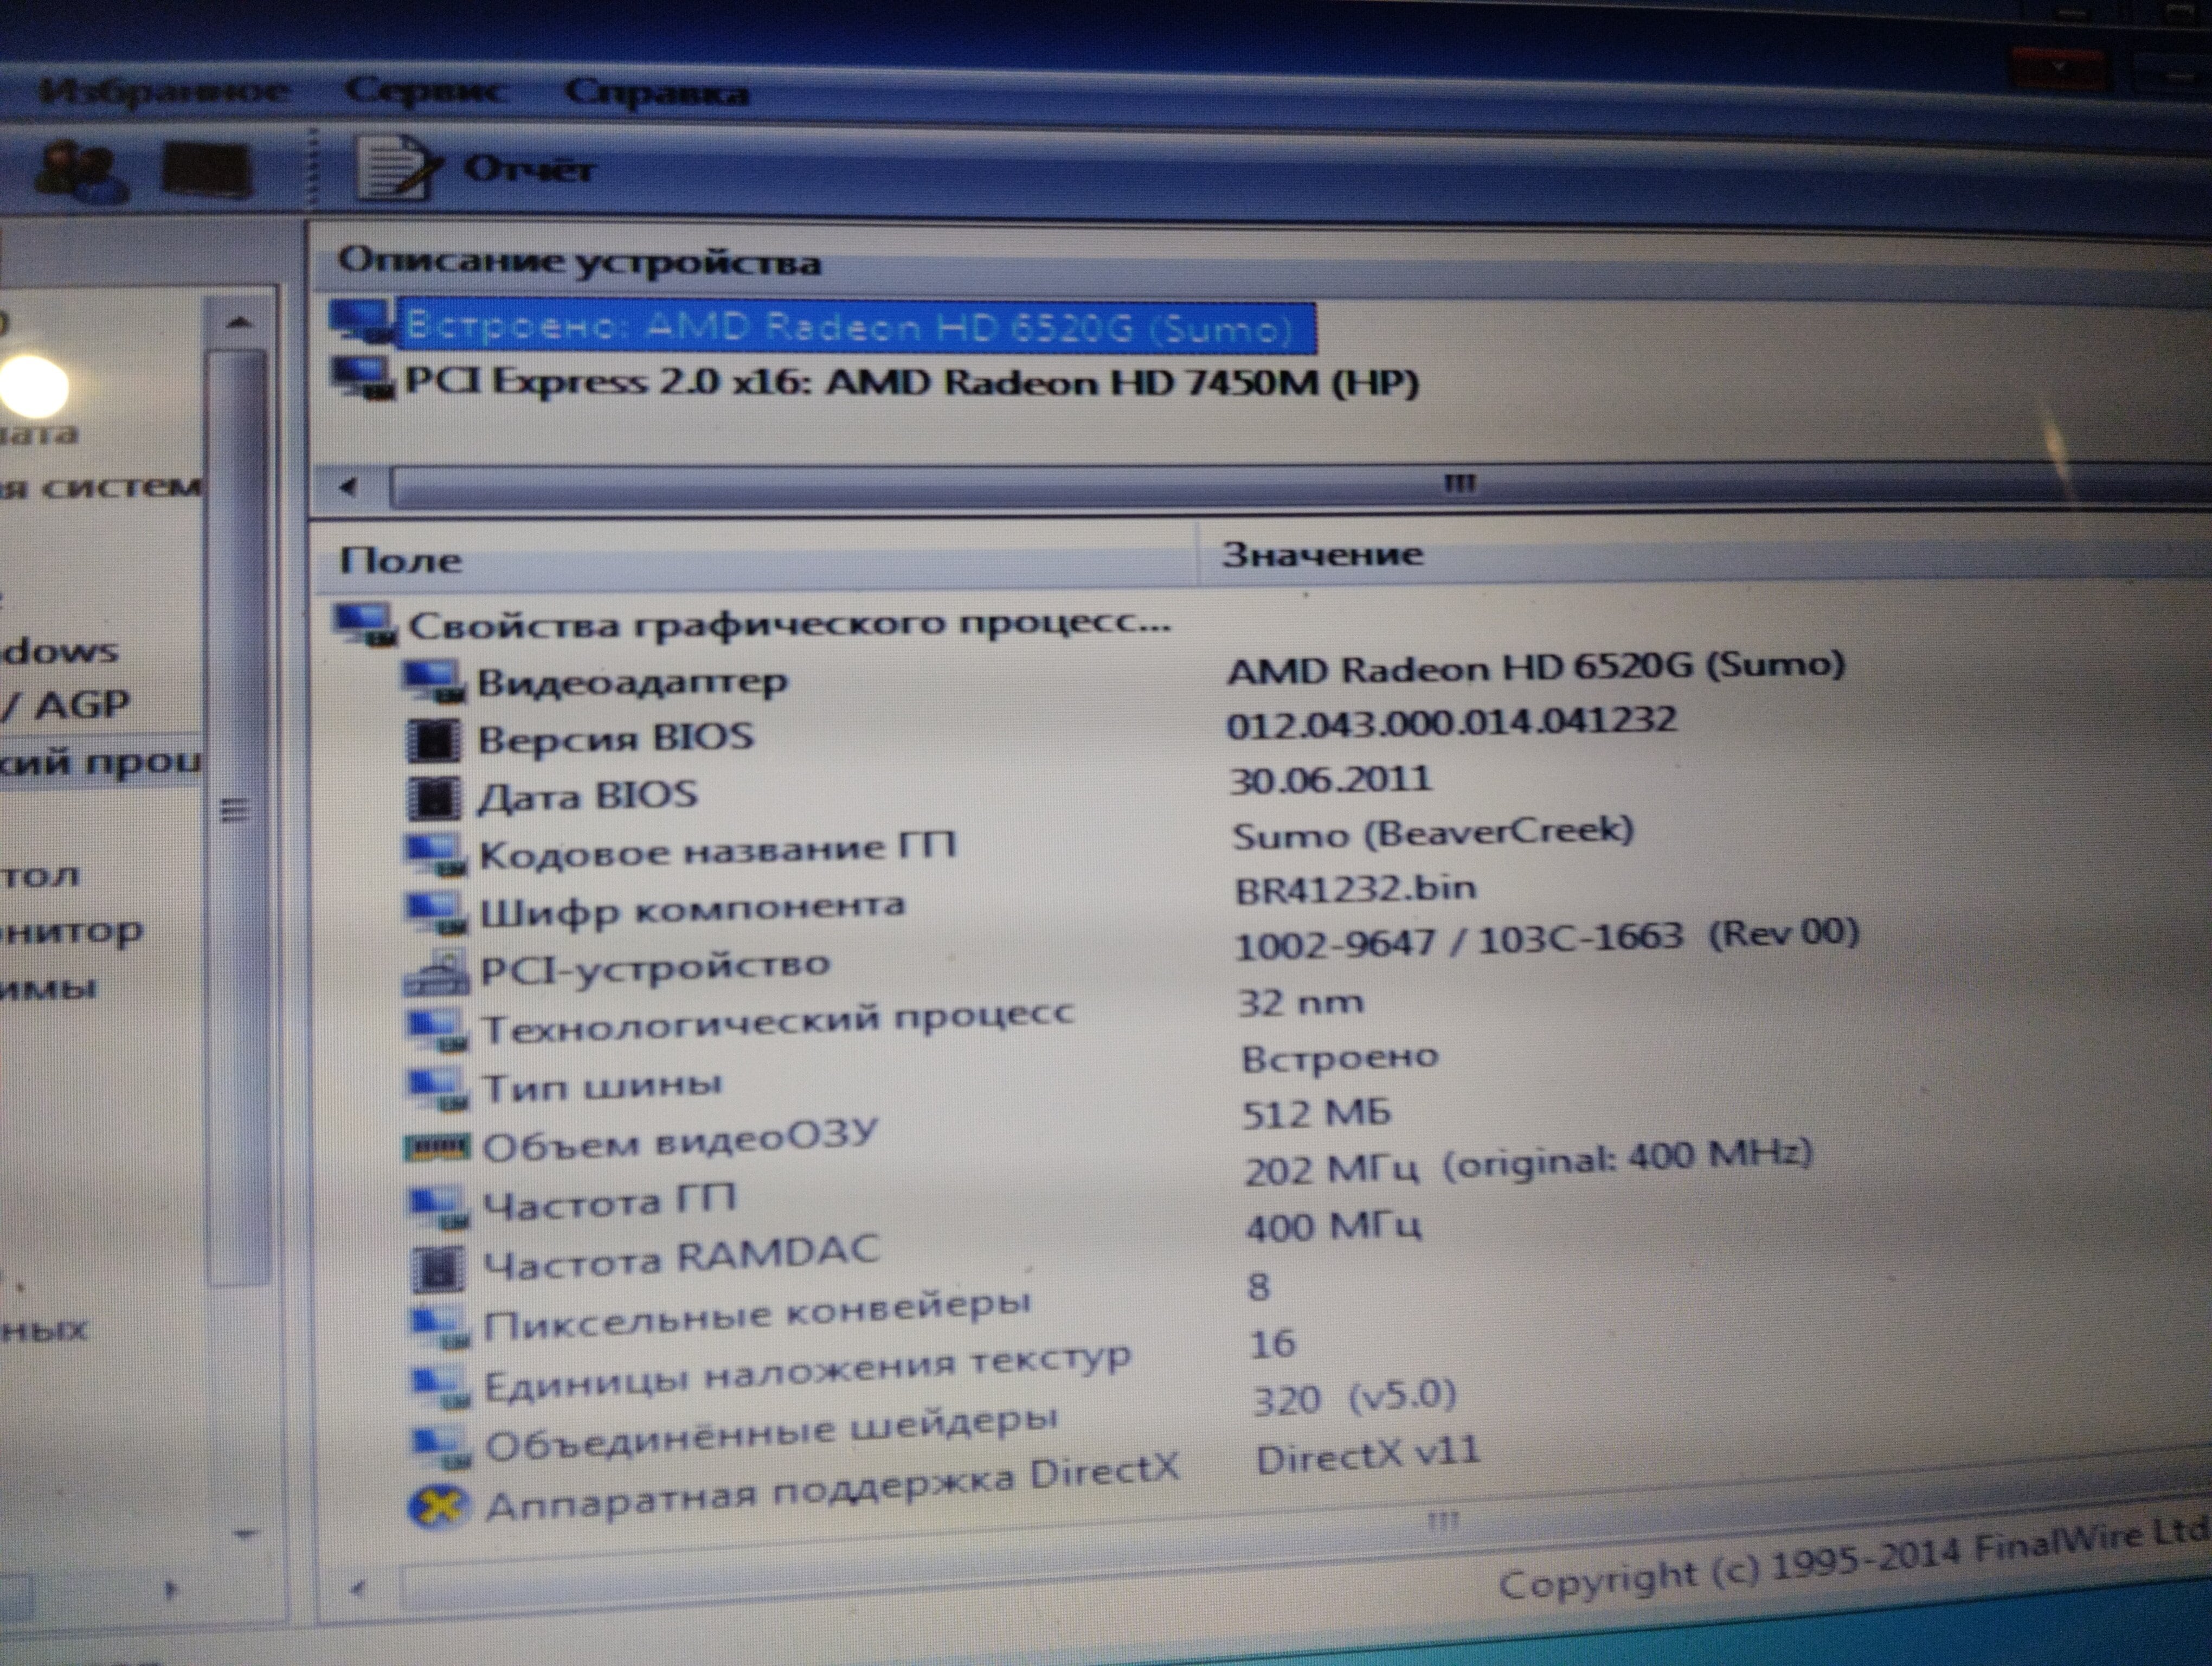Open the Справка menu

656,93
